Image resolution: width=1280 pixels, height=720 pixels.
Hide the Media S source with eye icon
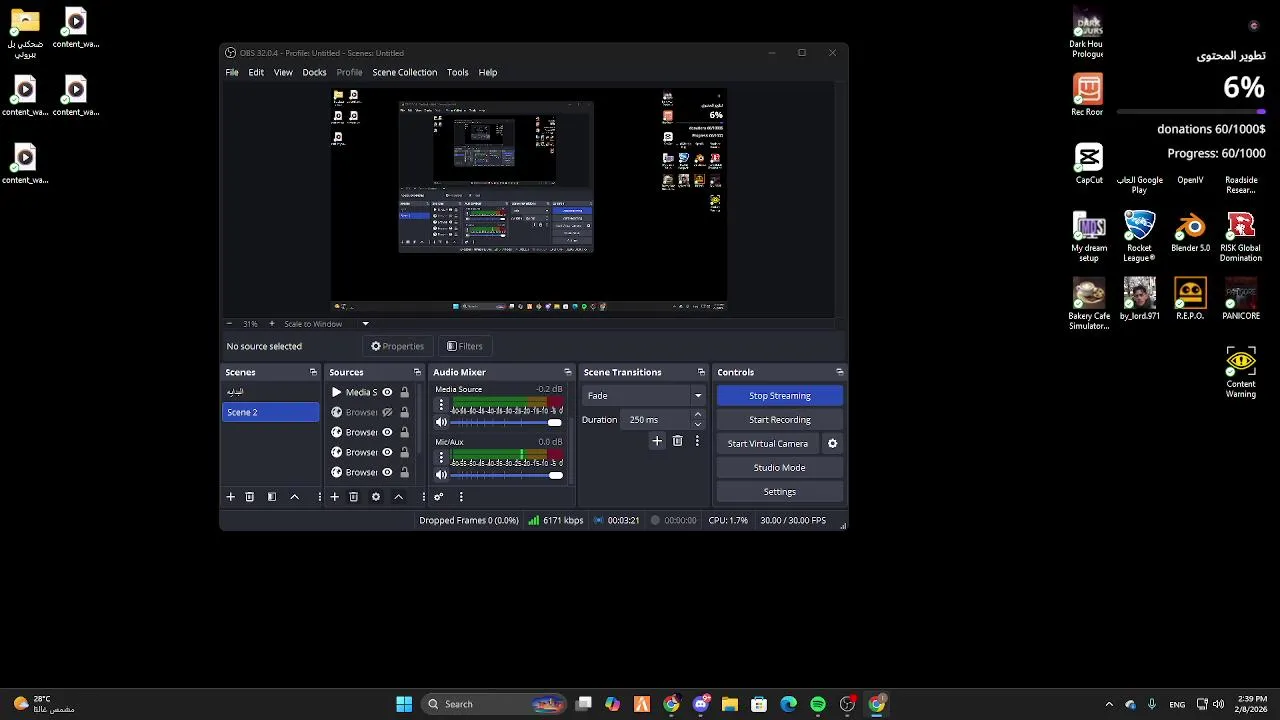pos(387,392)
